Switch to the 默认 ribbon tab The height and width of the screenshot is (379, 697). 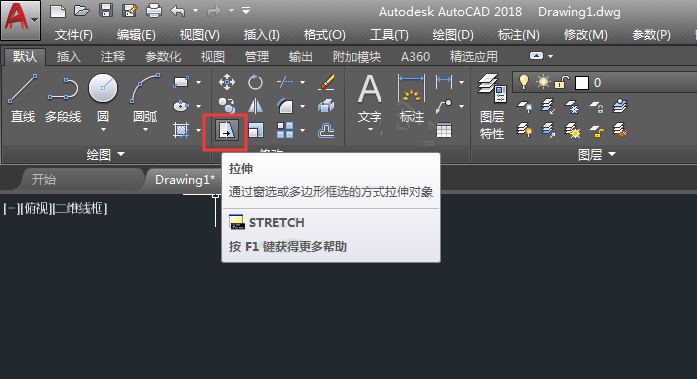[x=24, y=56]
